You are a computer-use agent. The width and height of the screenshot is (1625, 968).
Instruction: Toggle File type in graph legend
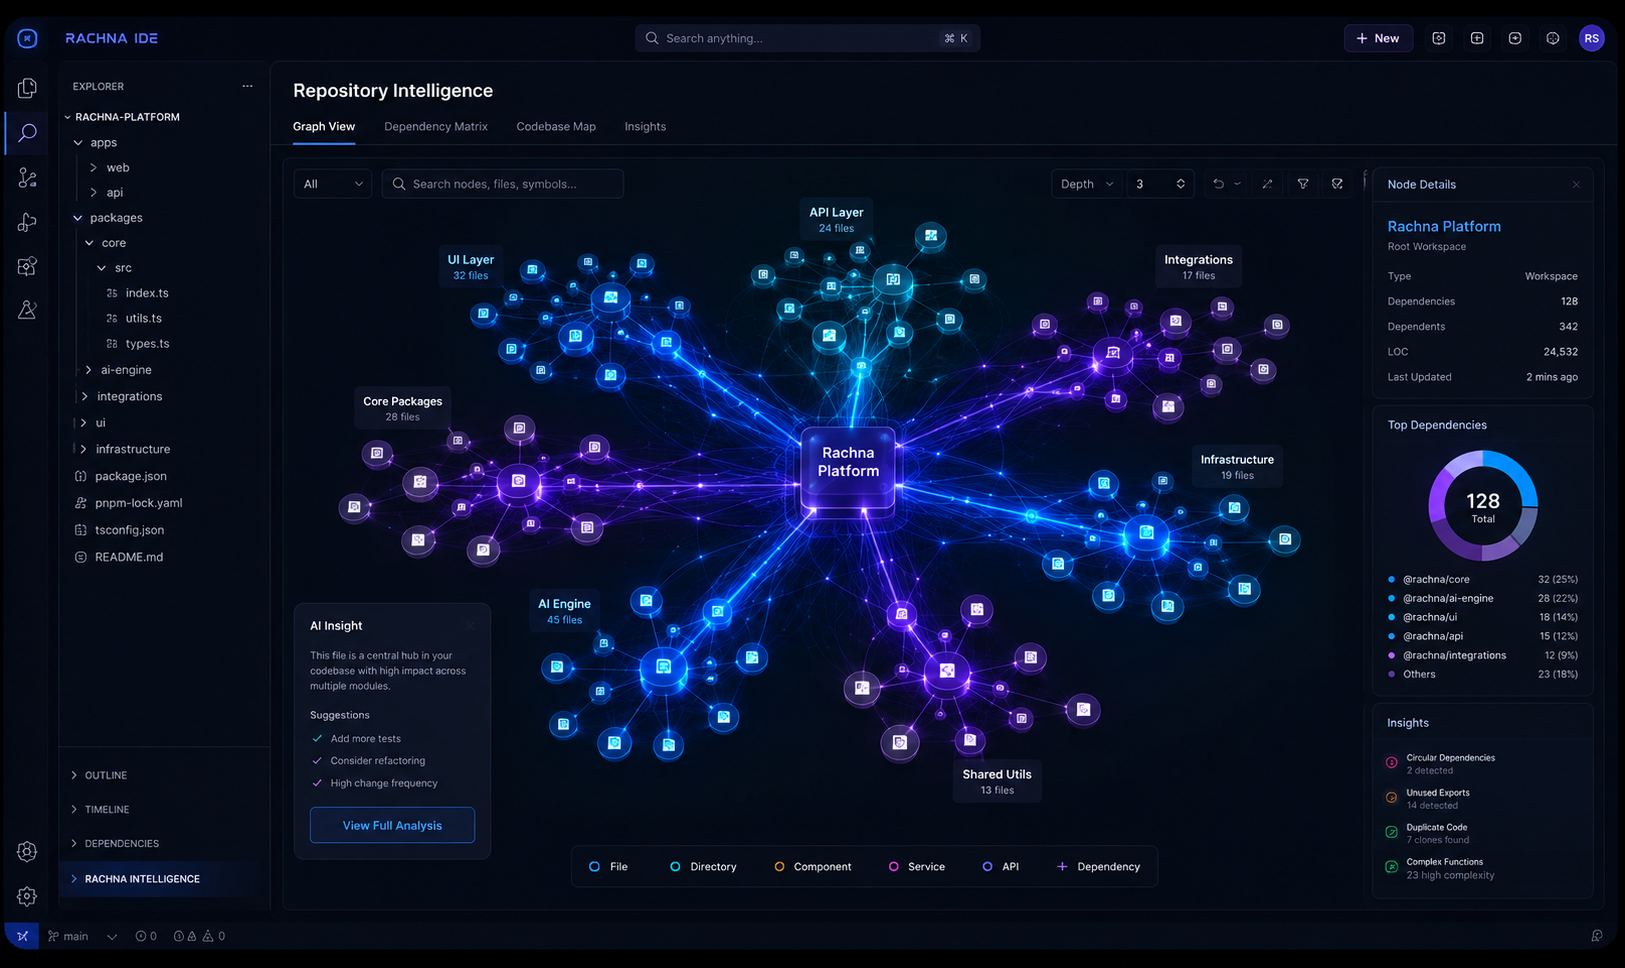[x=608, y=867]
